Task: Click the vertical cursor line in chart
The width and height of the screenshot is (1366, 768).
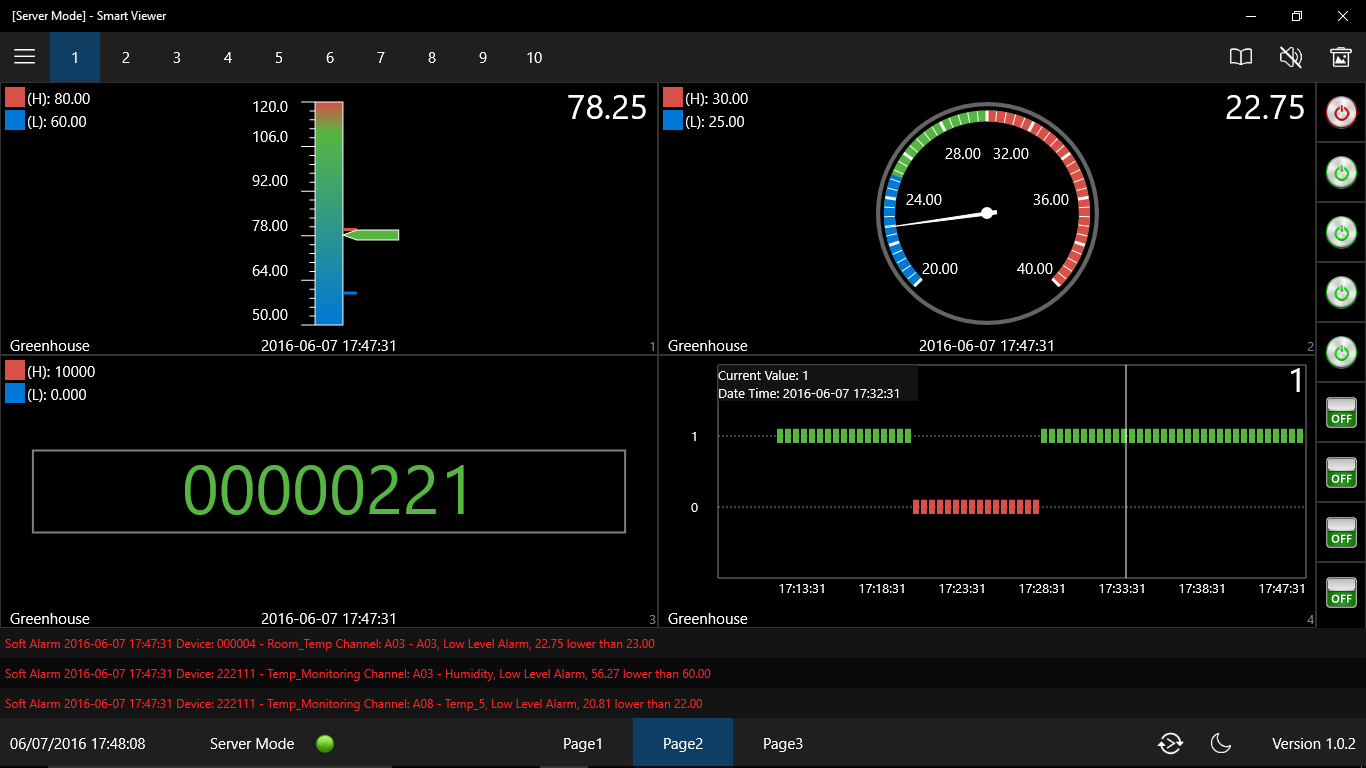Action: pos(1126,471)
